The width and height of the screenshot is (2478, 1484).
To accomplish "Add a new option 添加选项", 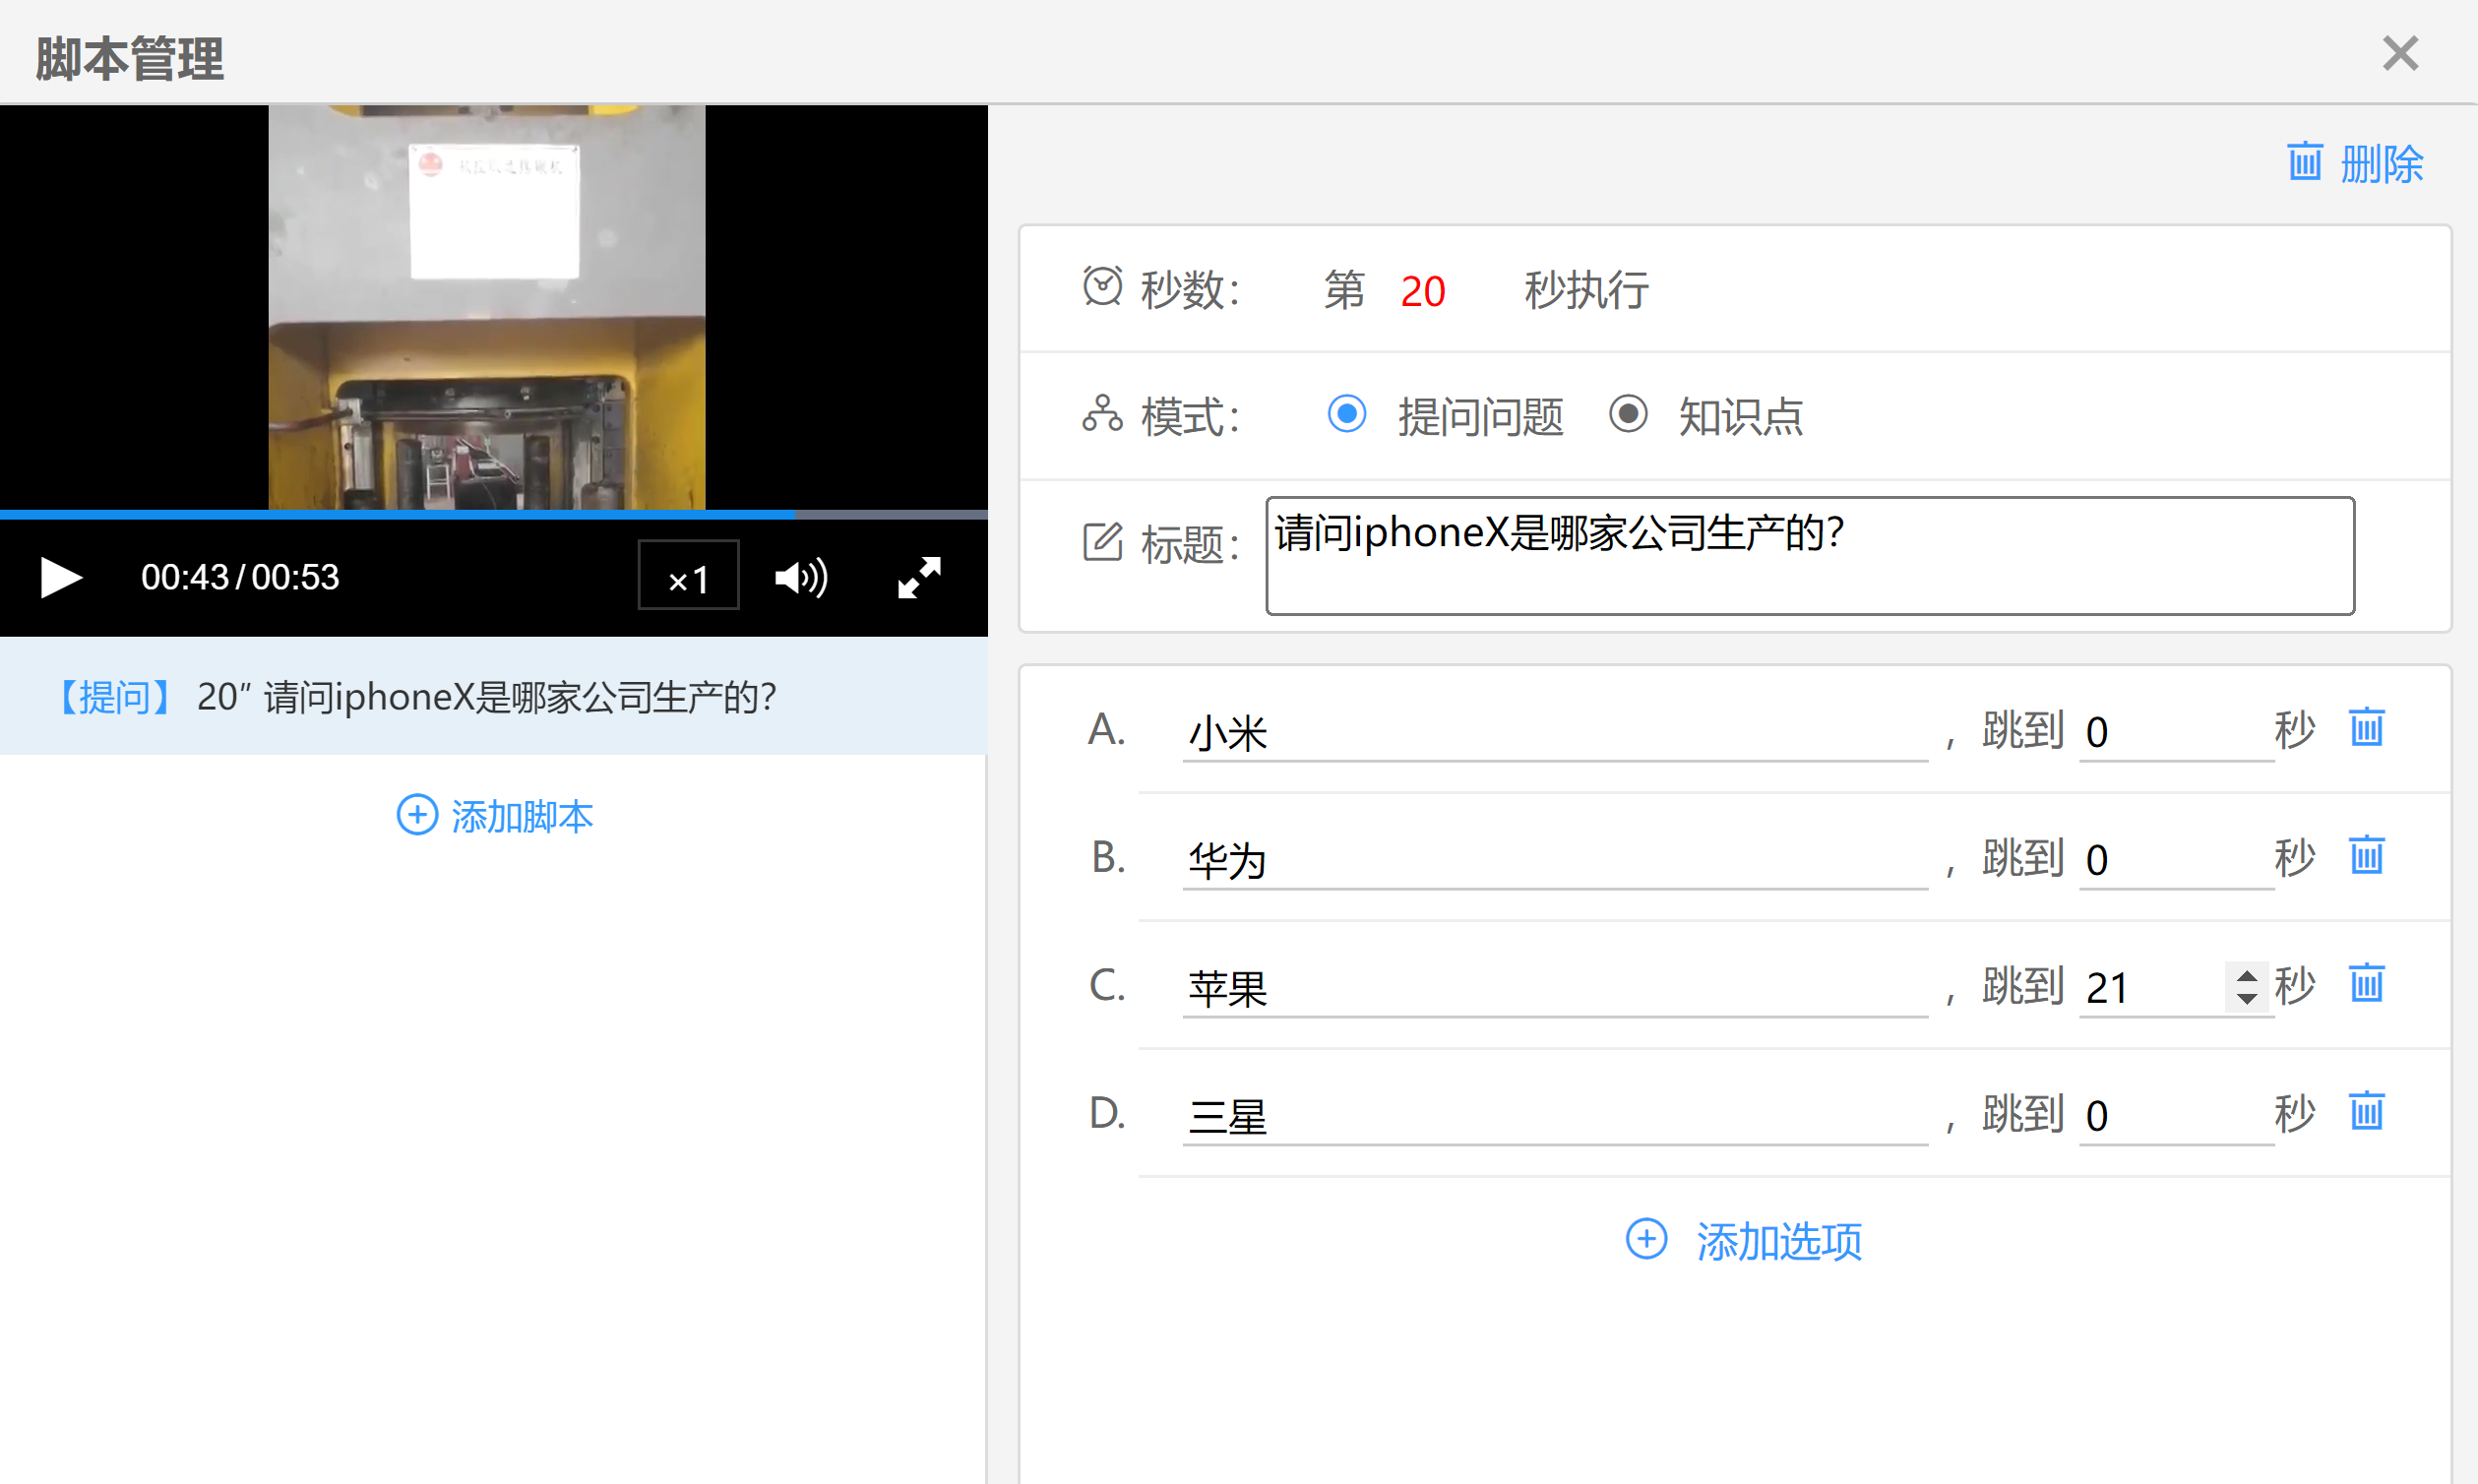I will click(x=1744, y=1241).
